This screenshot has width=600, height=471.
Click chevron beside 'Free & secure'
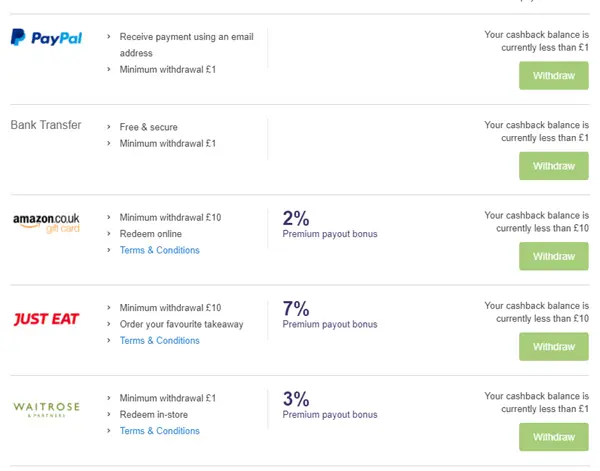click(109, 127)
